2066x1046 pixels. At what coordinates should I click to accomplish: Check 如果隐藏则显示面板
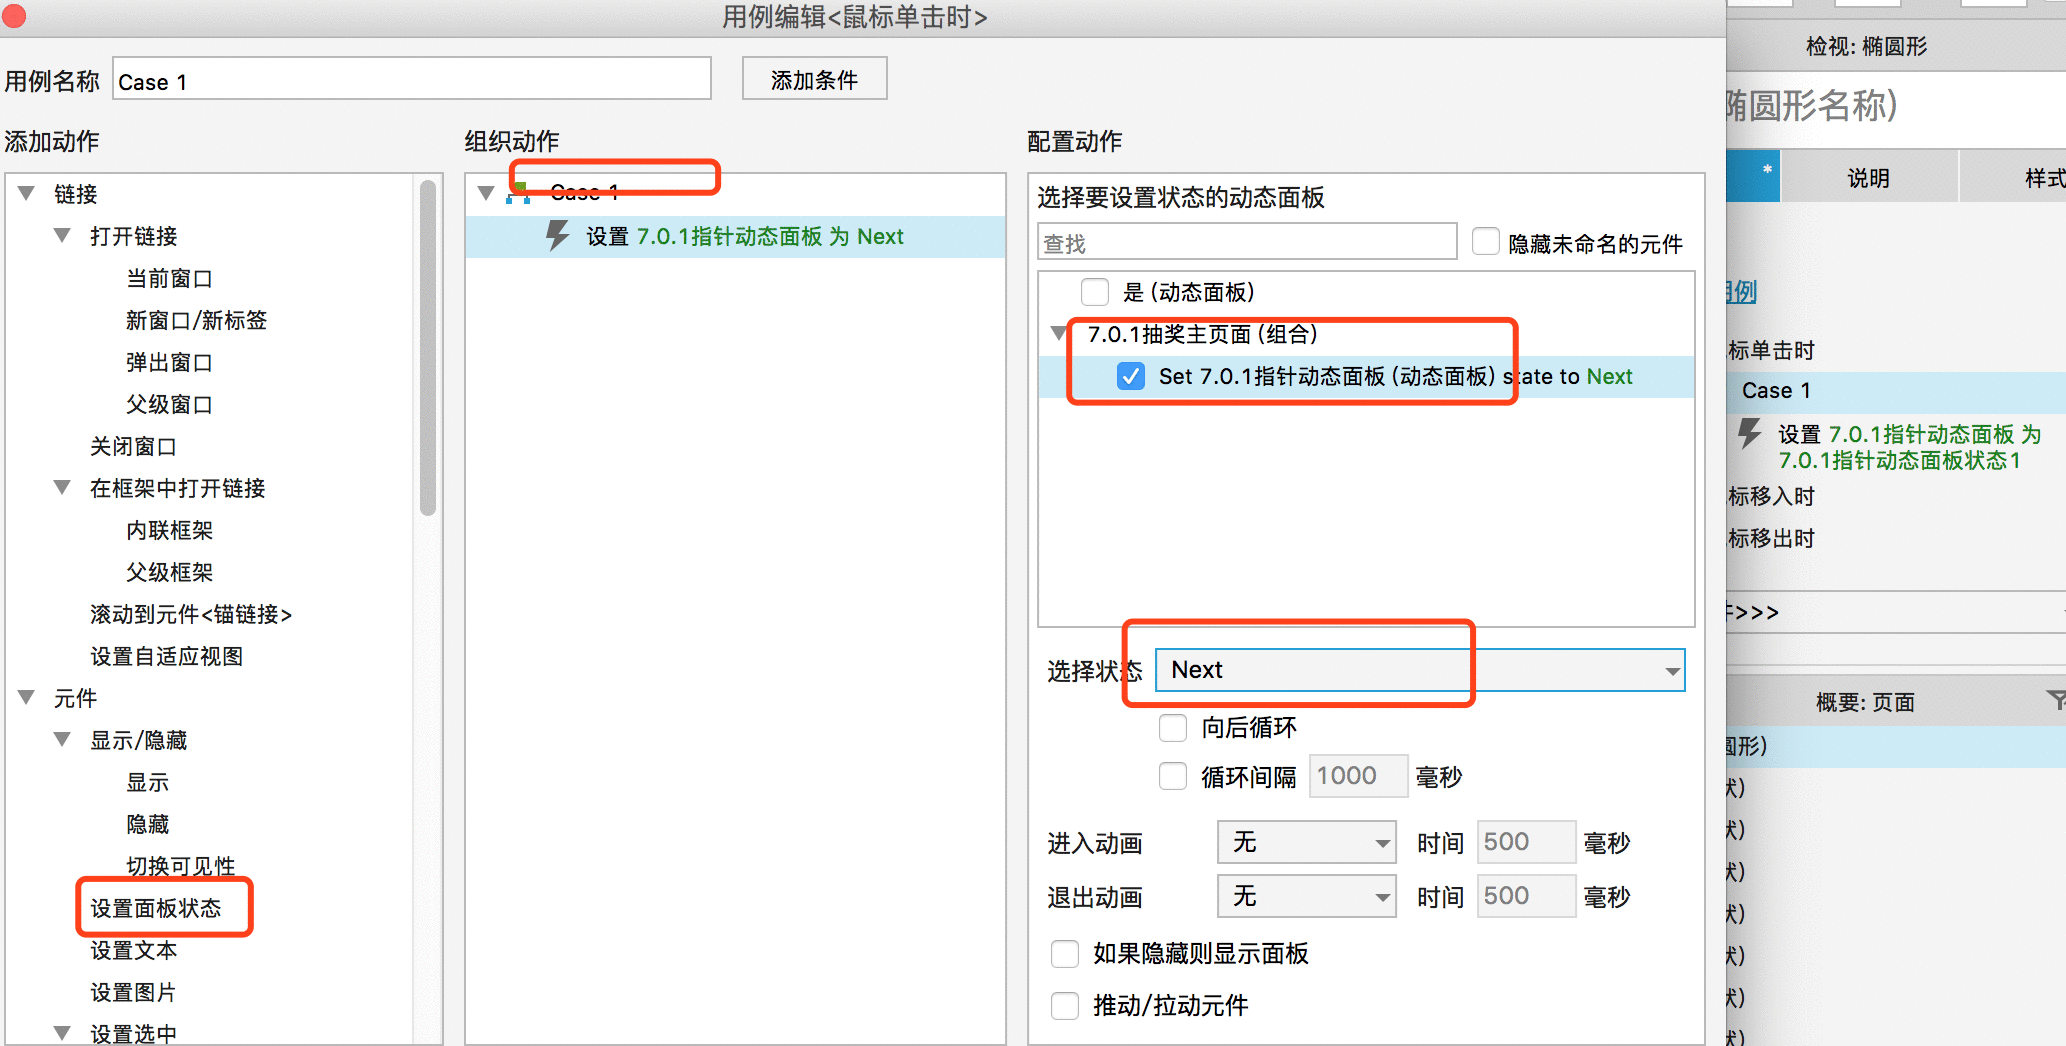1065,953
